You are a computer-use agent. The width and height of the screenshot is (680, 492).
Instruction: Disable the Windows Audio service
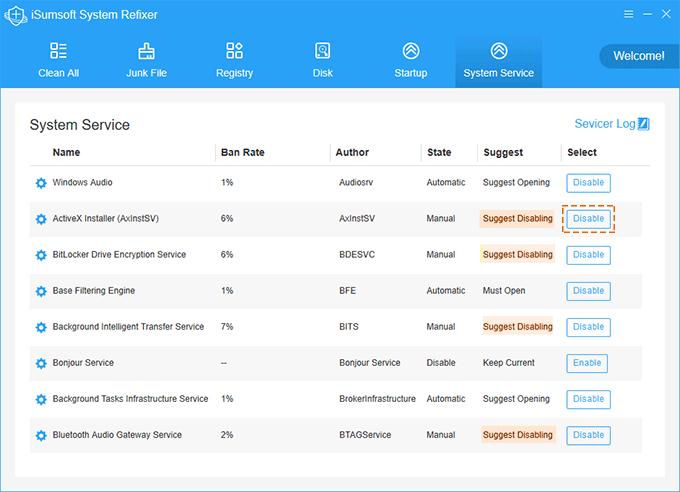588,183
